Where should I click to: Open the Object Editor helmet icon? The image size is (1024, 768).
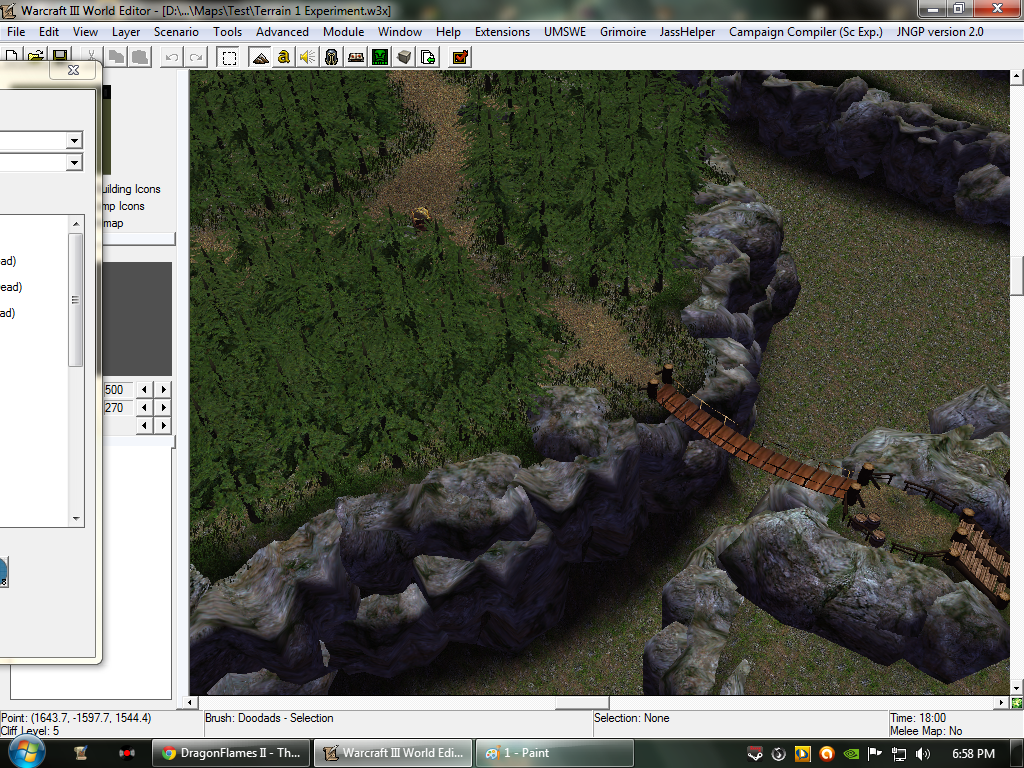pyautogui.click(x=332, y=57)
